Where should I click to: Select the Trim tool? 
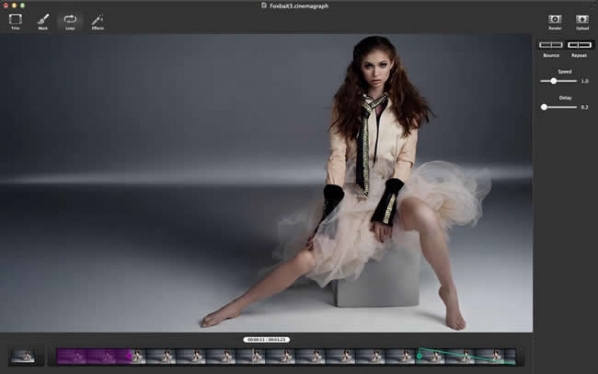pyautogui.click(x=15, y=21)
